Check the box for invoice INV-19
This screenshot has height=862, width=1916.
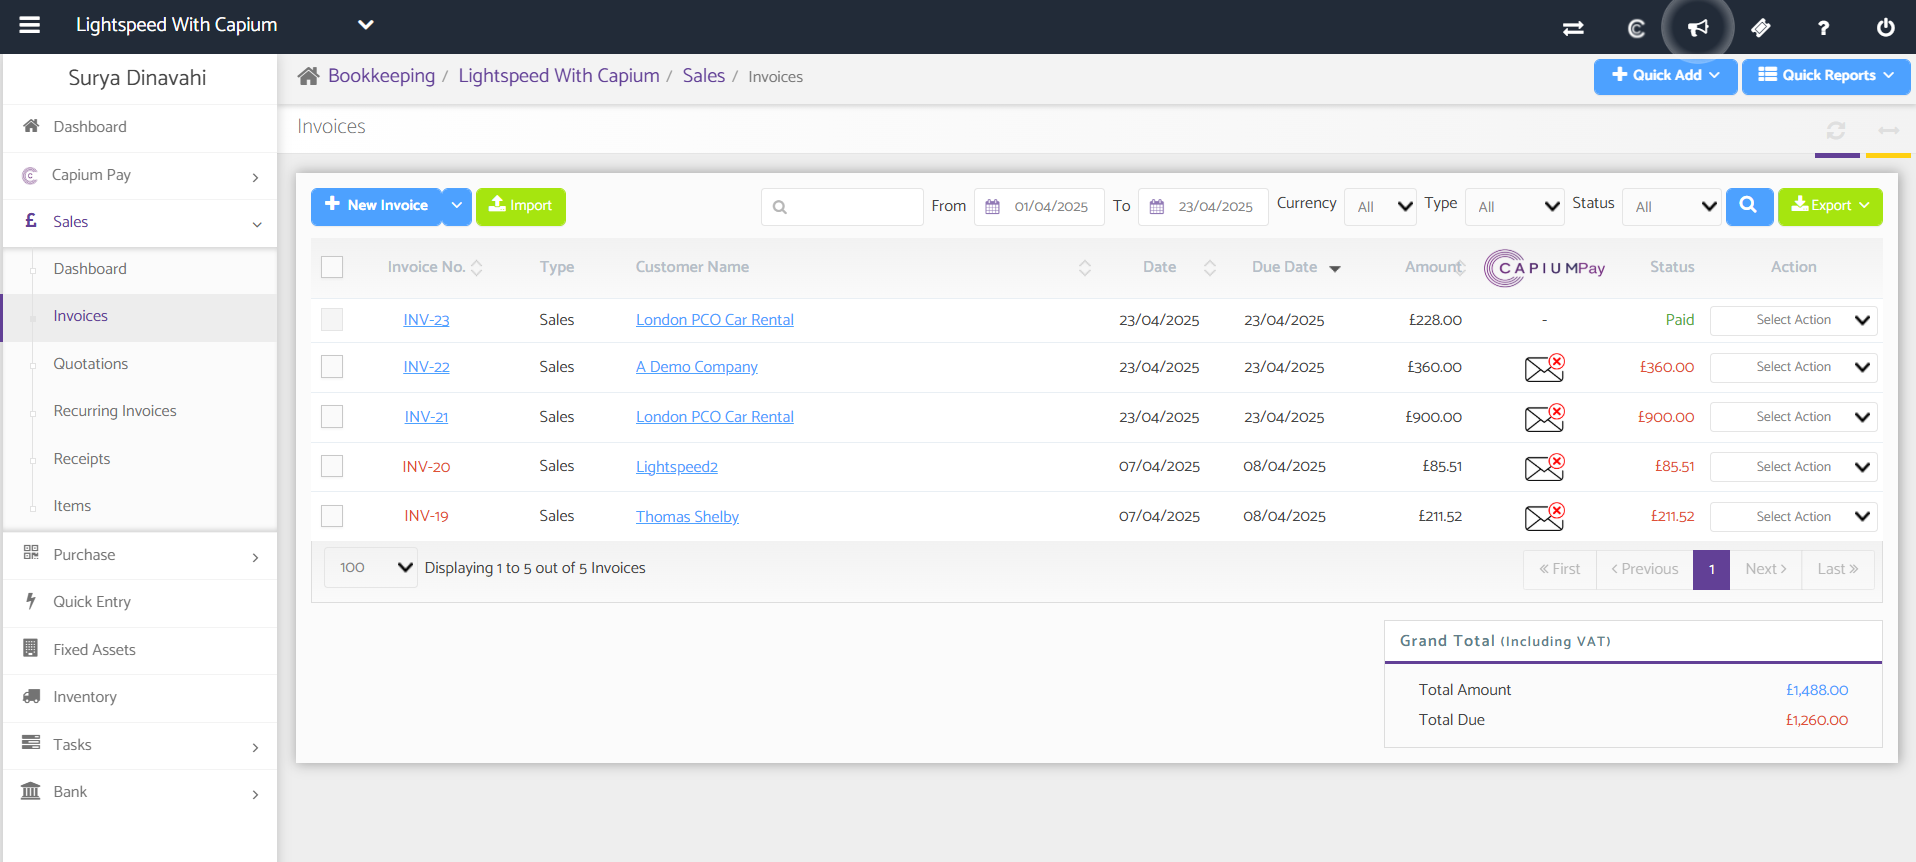click(332, 516)
